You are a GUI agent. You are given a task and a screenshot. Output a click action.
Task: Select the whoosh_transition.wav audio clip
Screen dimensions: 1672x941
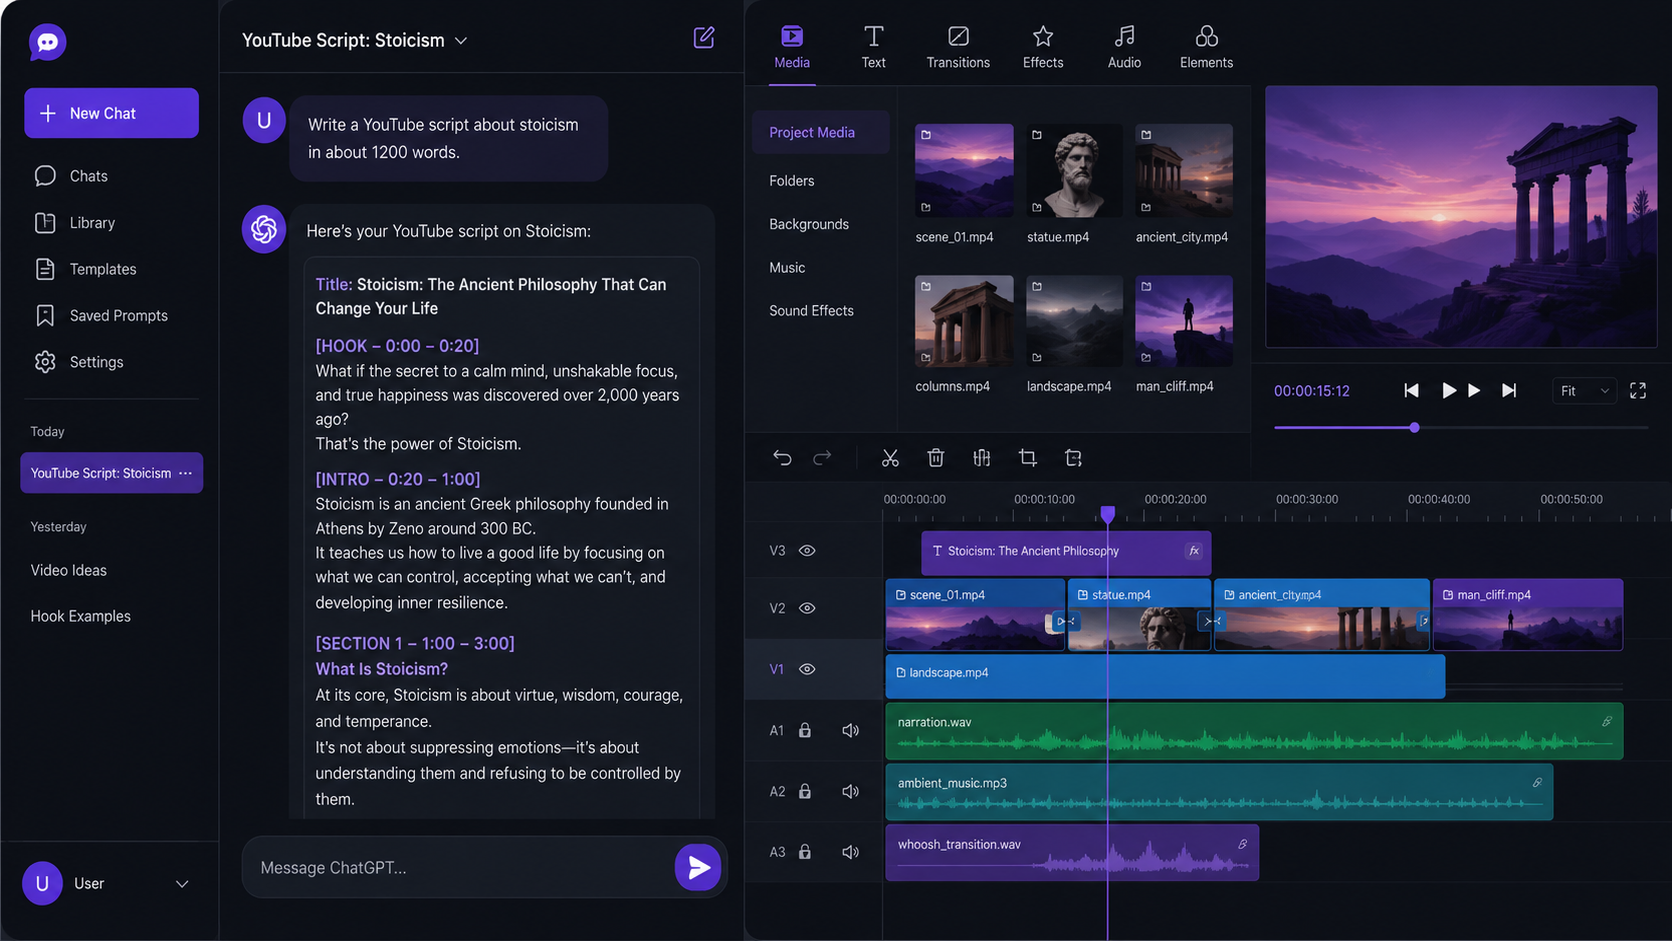click(x=1072, y=852)
